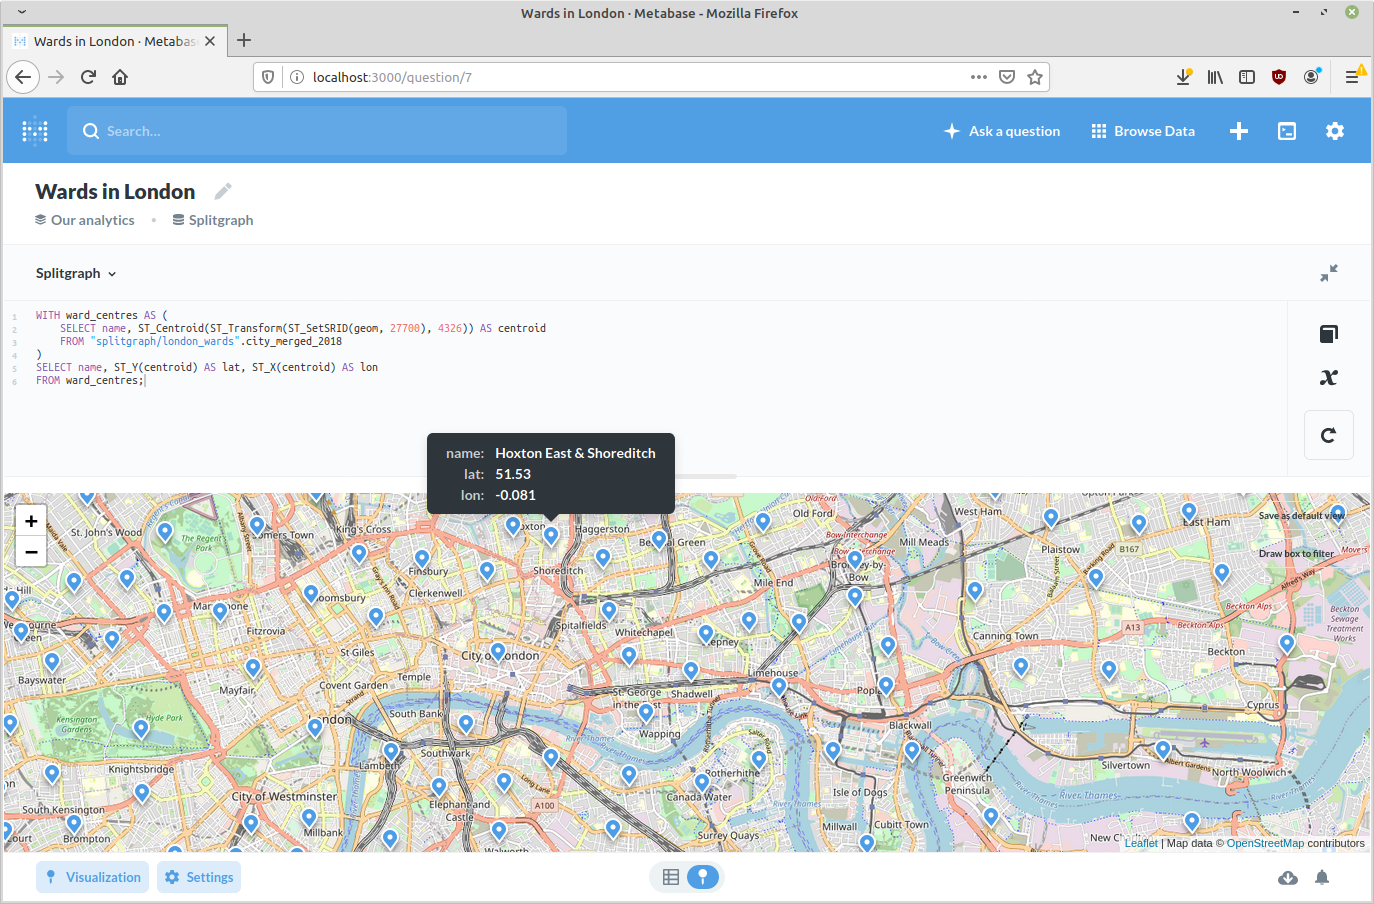Open Firefox hamburger menu
Screen dimensions: 1374x904
point(1352,77)
